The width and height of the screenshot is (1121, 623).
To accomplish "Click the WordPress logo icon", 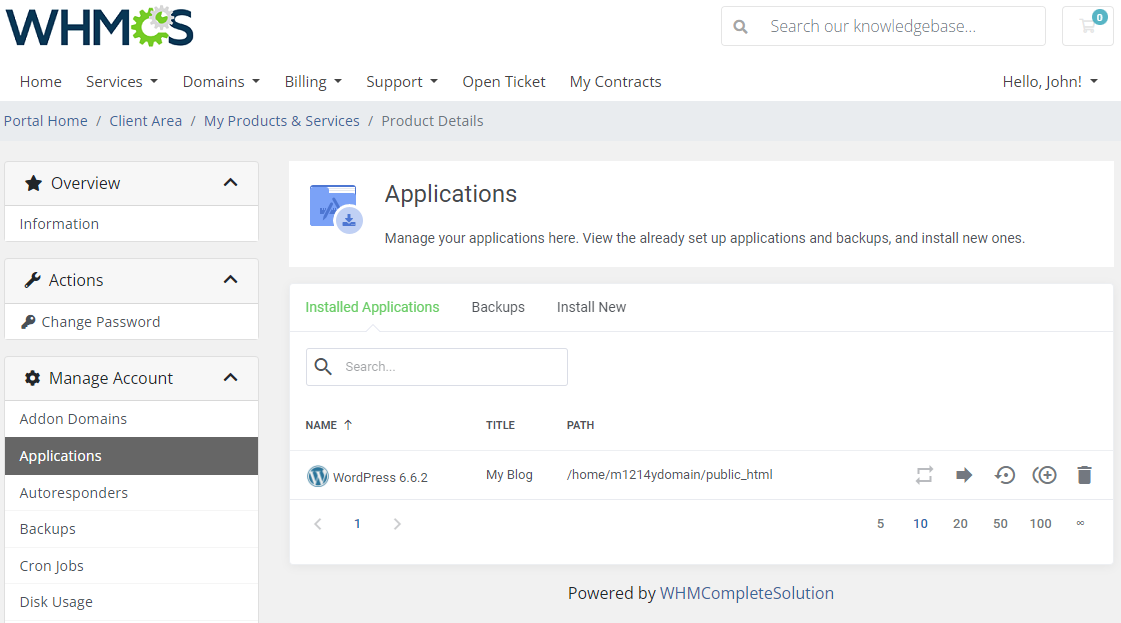I will click(317, 476).
